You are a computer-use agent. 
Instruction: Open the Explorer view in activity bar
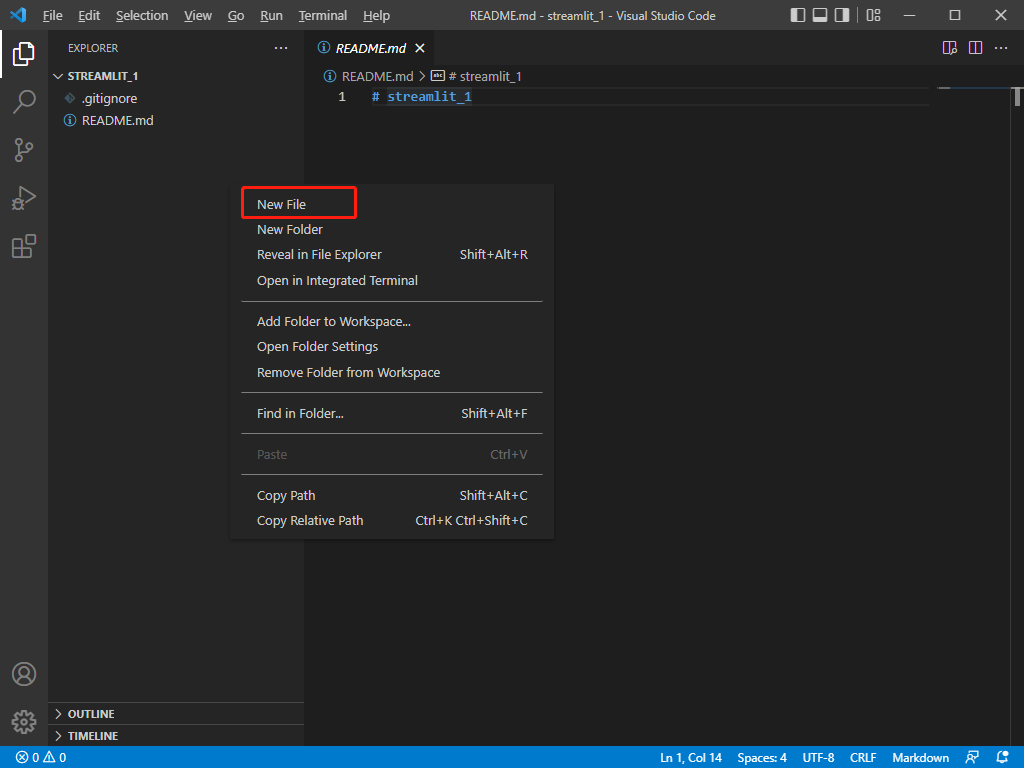tap(24, 54)
